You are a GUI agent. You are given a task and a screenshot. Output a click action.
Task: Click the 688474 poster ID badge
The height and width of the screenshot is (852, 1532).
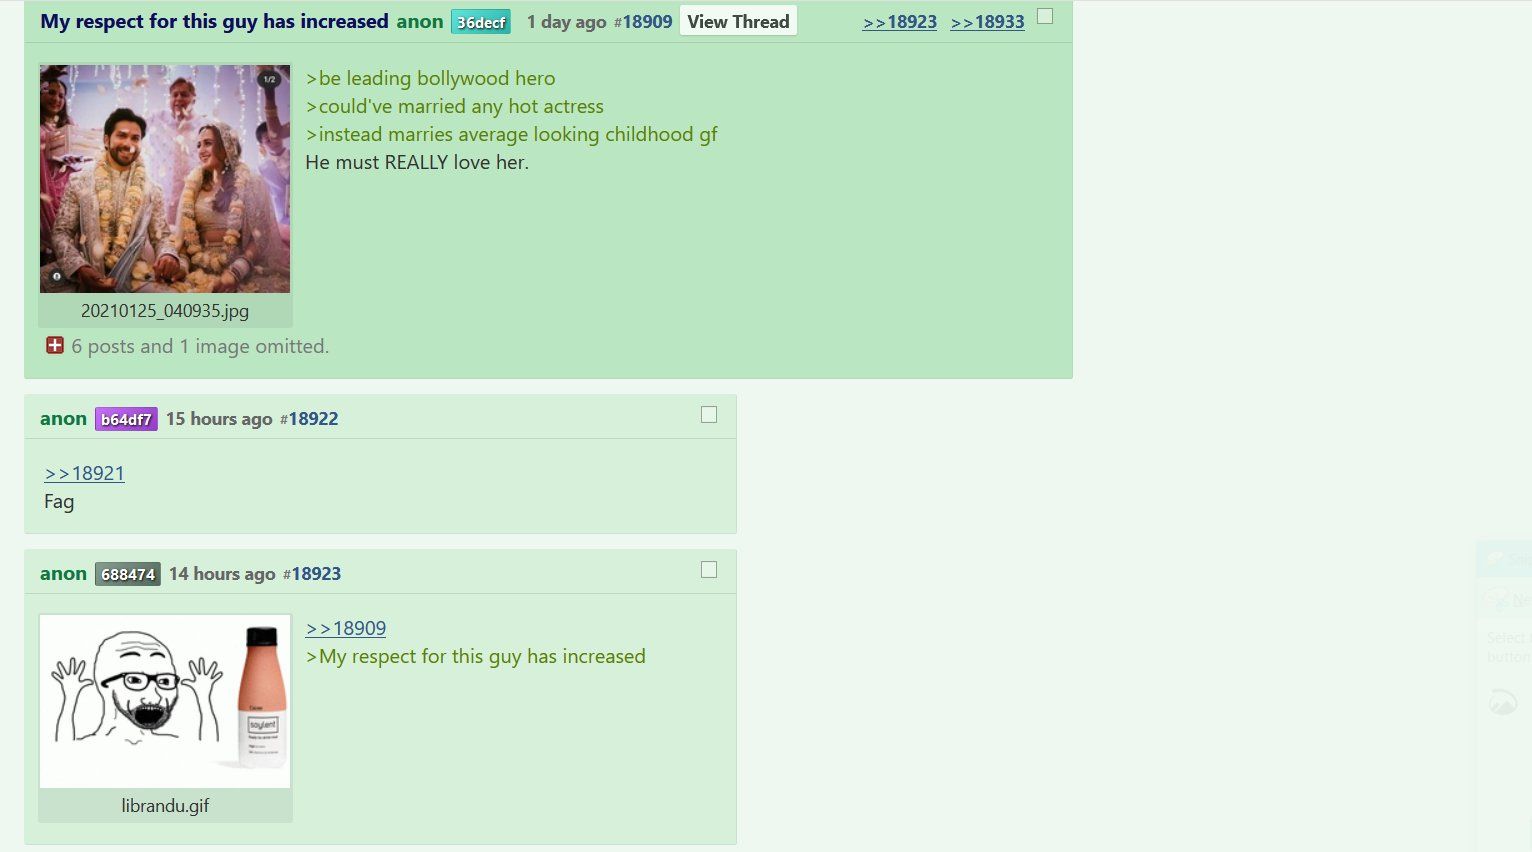(128, 574)
